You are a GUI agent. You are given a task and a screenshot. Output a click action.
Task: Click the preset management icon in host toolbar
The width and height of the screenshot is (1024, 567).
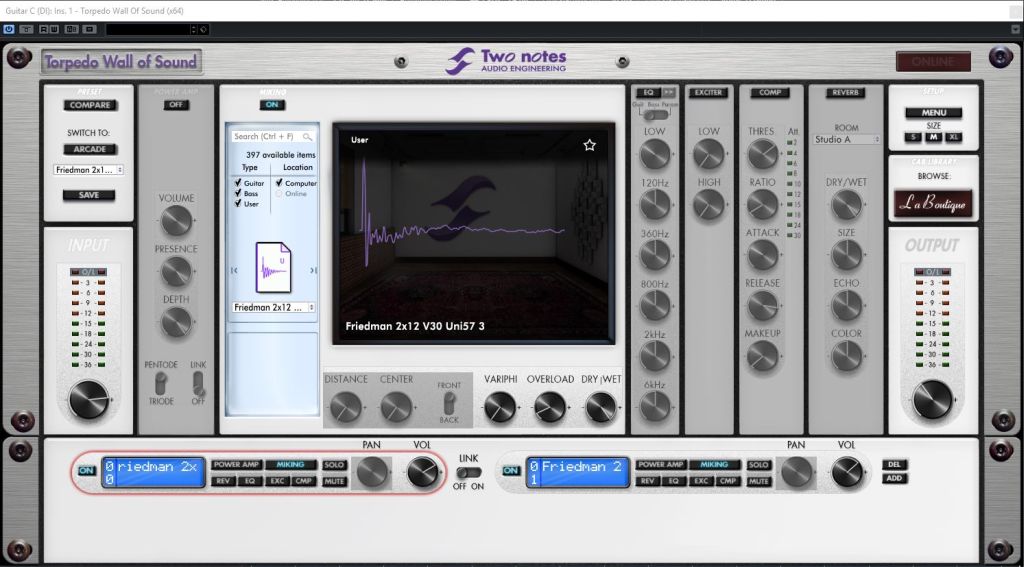[204, 29]
